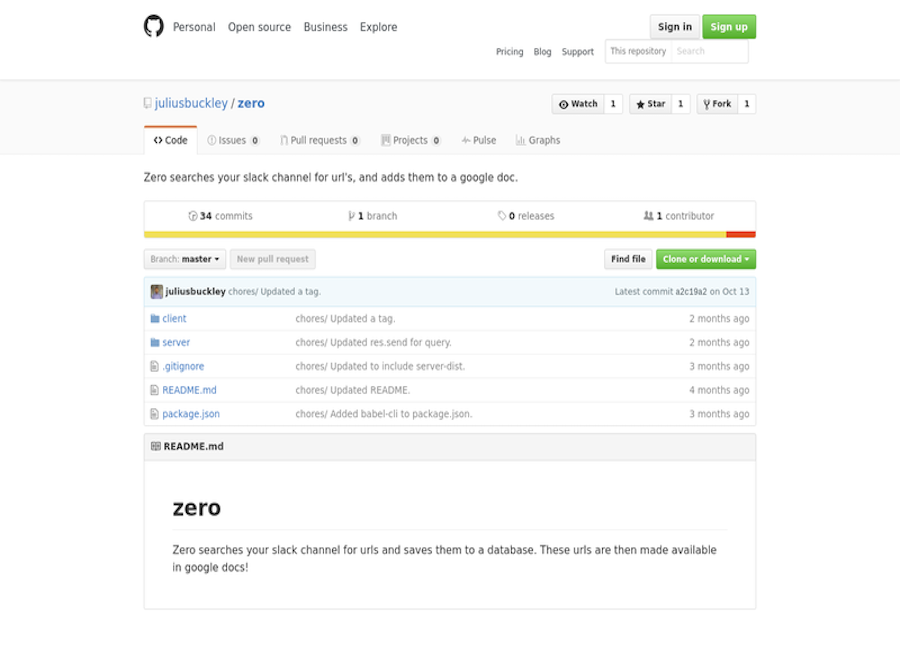Image resolution: width=900 pixels, height=650 pixels.
Task: Click the contributors people icon
Action: [649, 216]
